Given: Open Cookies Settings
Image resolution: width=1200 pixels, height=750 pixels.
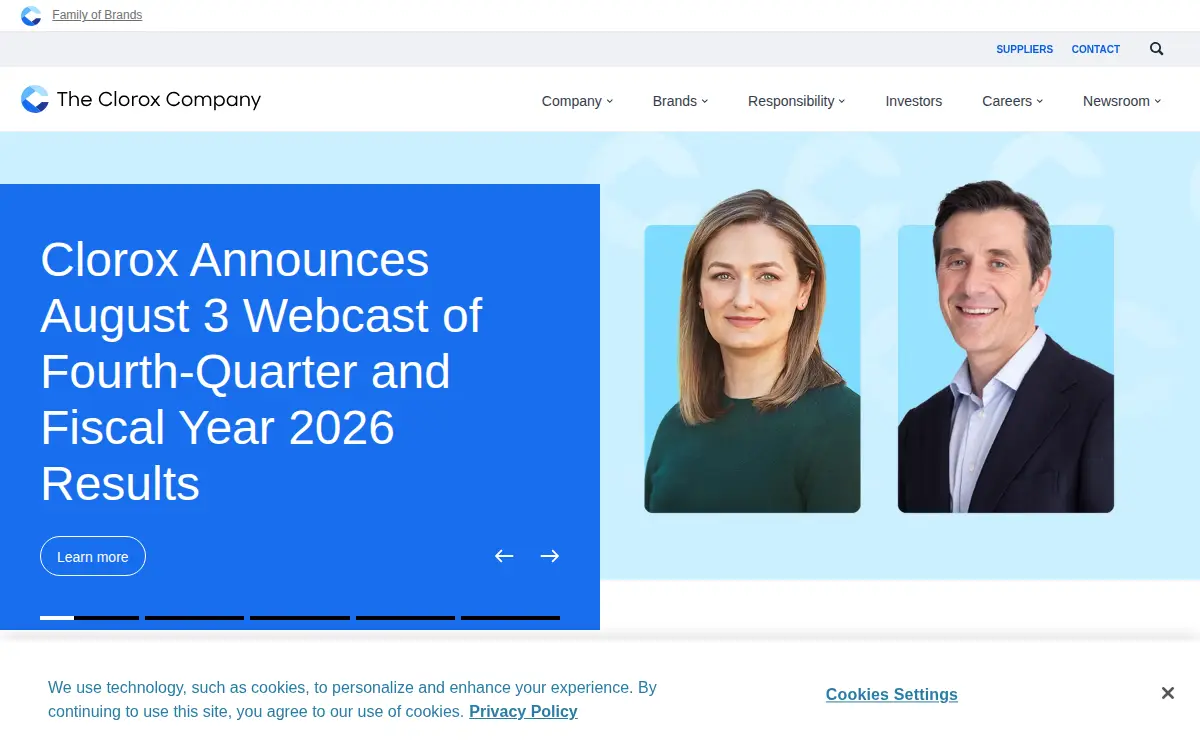Looking at the screenshot, I should tap(892, 694).
